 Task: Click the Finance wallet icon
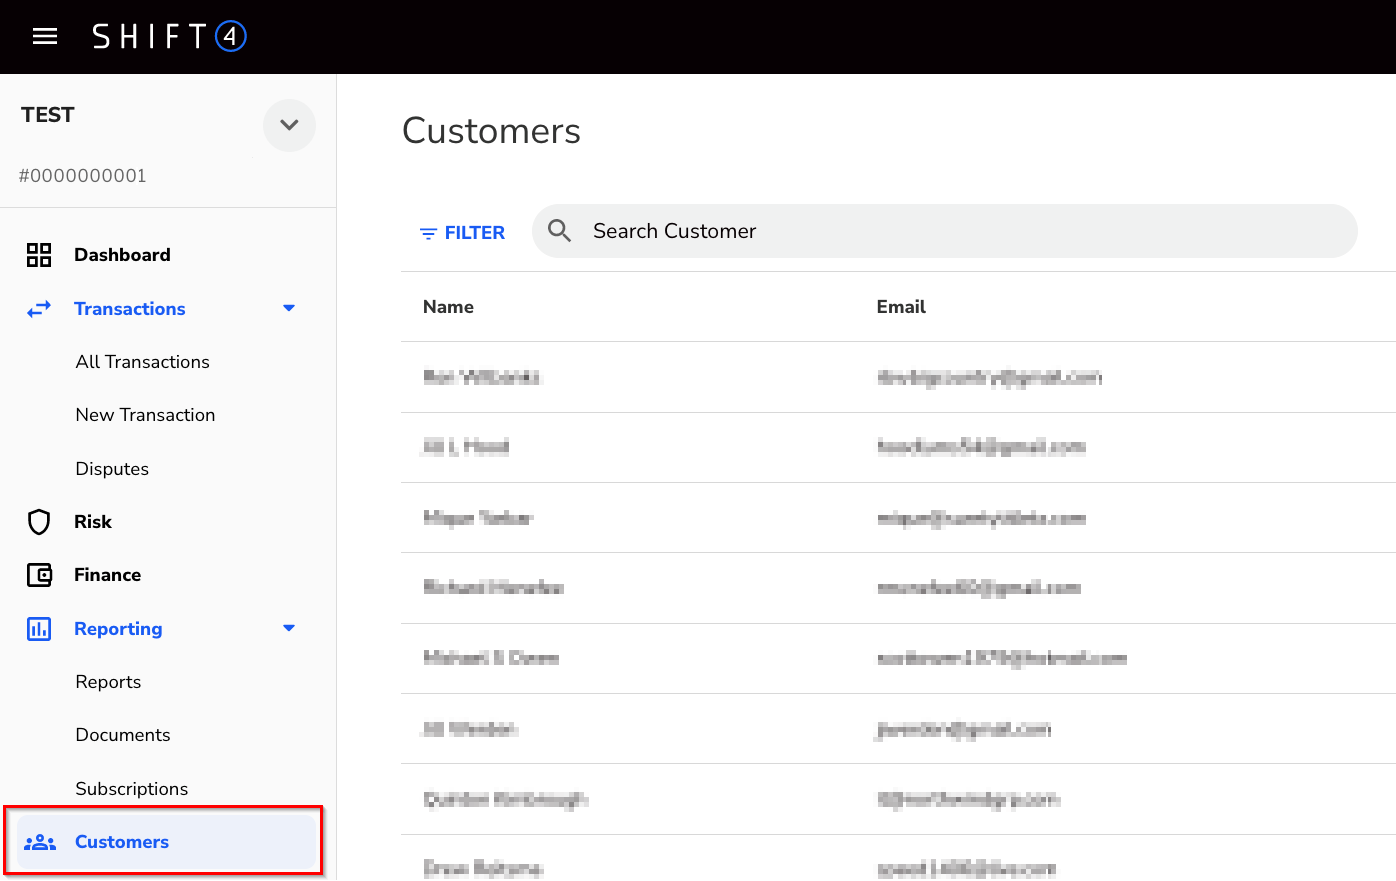(39, 575)
